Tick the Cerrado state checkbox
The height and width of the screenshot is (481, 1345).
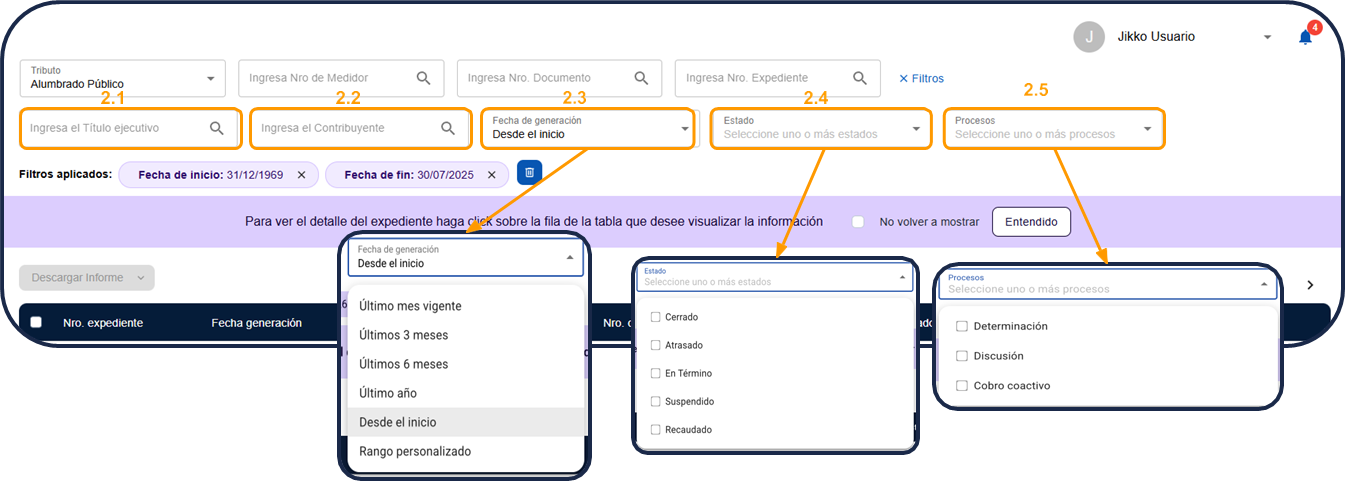click(656, 317)
